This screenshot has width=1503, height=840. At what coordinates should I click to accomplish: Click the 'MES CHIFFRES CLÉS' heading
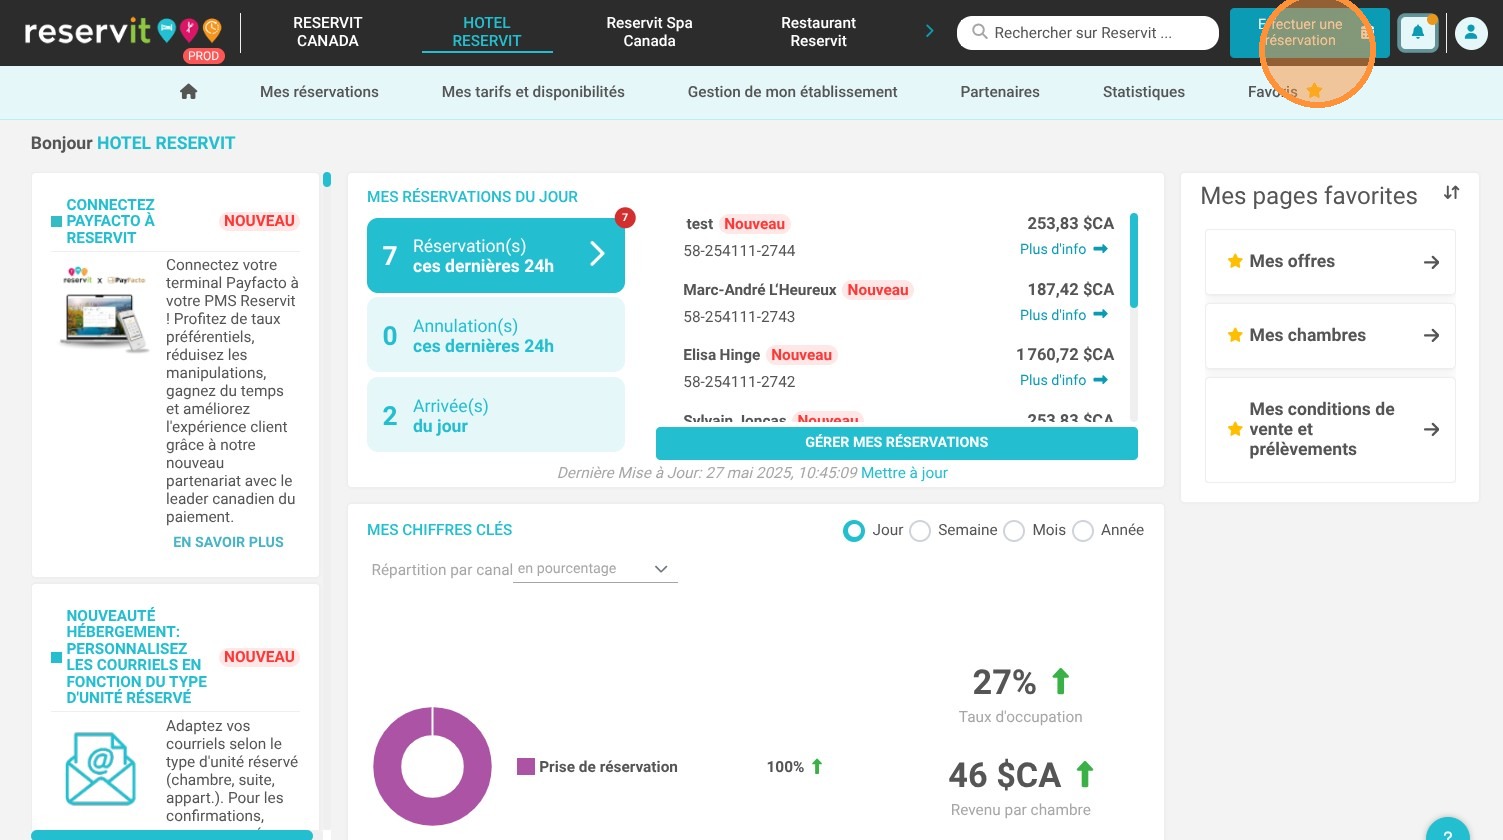tap(440, 530)
